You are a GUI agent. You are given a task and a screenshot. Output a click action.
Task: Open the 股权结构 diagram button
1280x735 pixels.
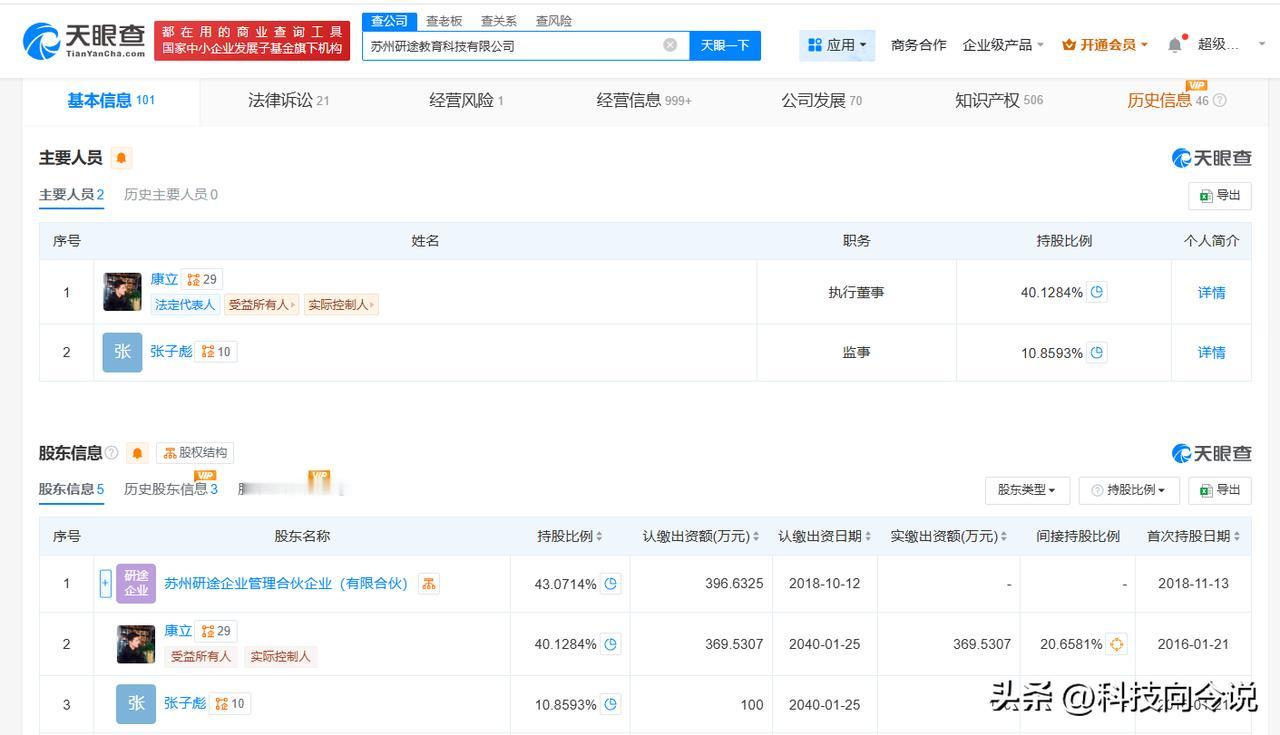[x=195, y=453]
